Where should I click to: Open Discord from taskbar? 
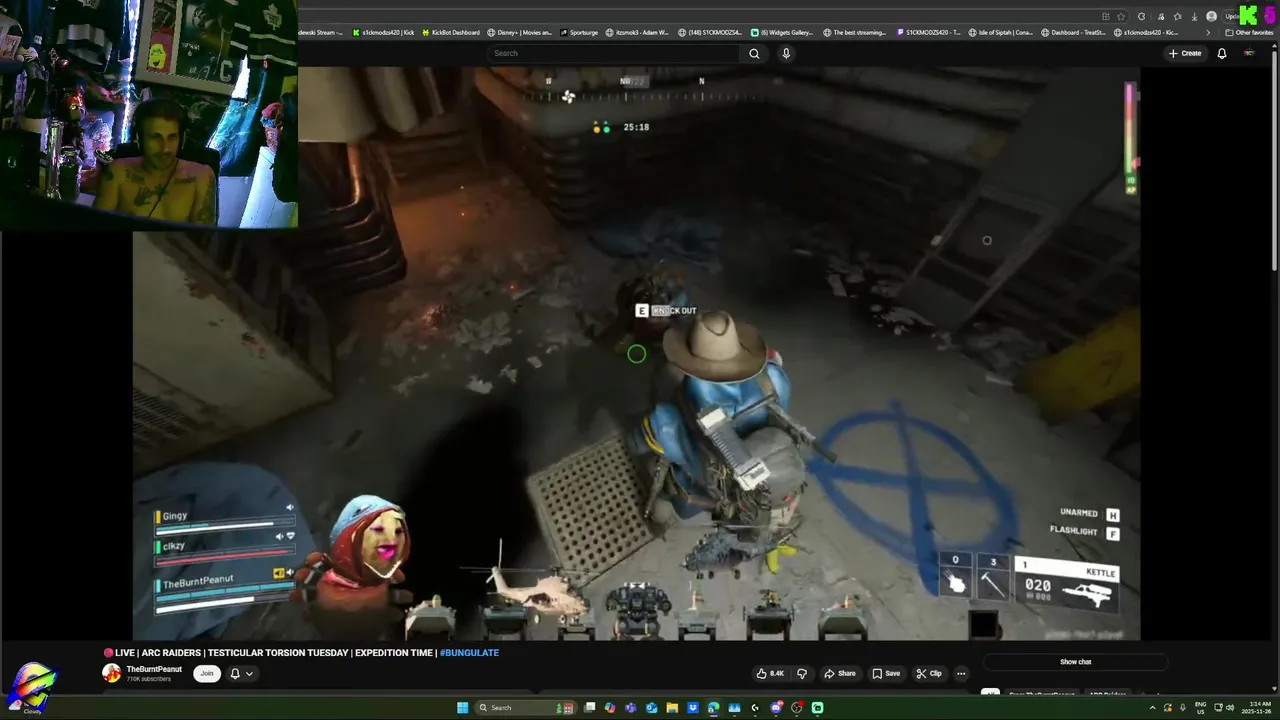click(x=776, y=708)
